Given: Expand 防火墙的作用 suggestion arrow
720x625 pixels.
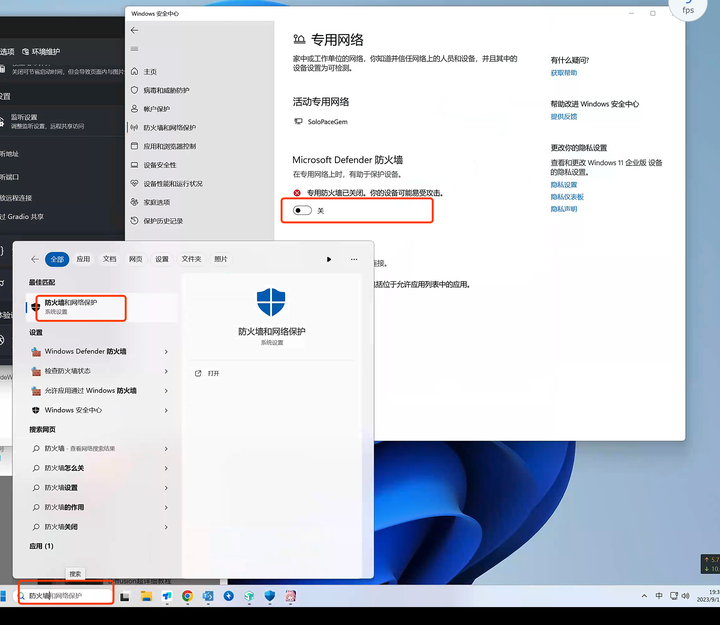Looking at the screenshot, I should click(166, 507).
